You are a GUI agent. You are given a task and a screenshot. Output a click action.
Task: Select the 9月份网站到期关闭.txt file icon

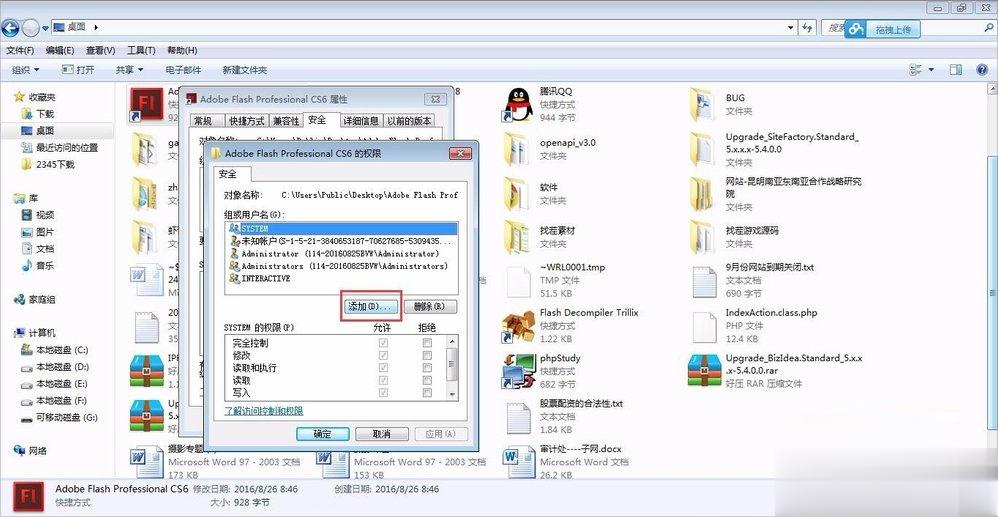(704, 281)
